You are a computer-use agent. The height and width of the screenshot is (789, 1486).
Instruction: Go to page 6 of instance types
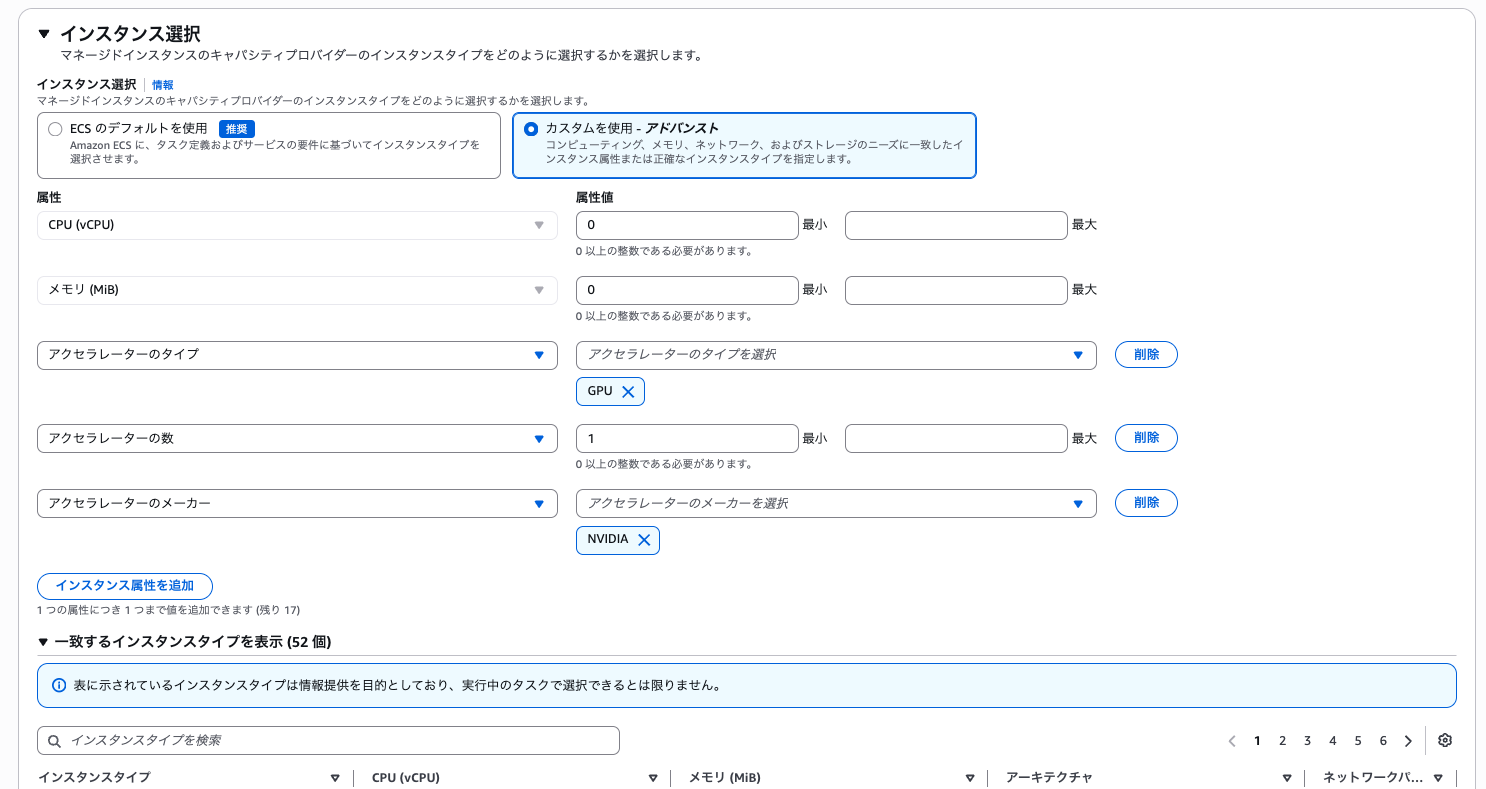click(x=1383, y=741)
